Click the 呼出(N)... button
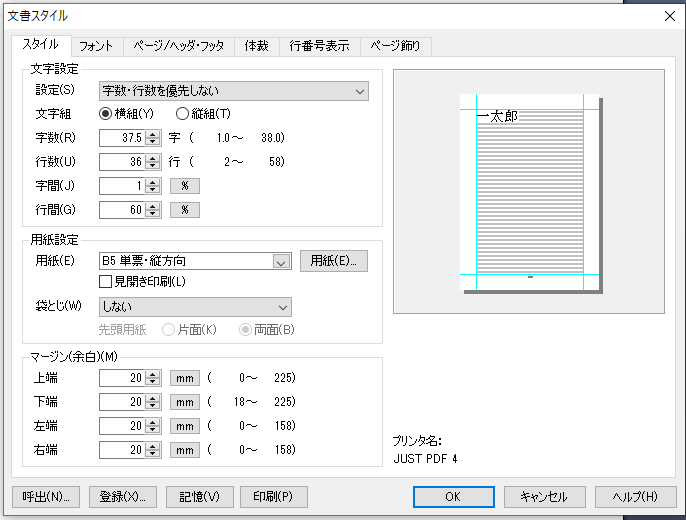This screenshot has height=520, width=686. (x=44, y=497)
